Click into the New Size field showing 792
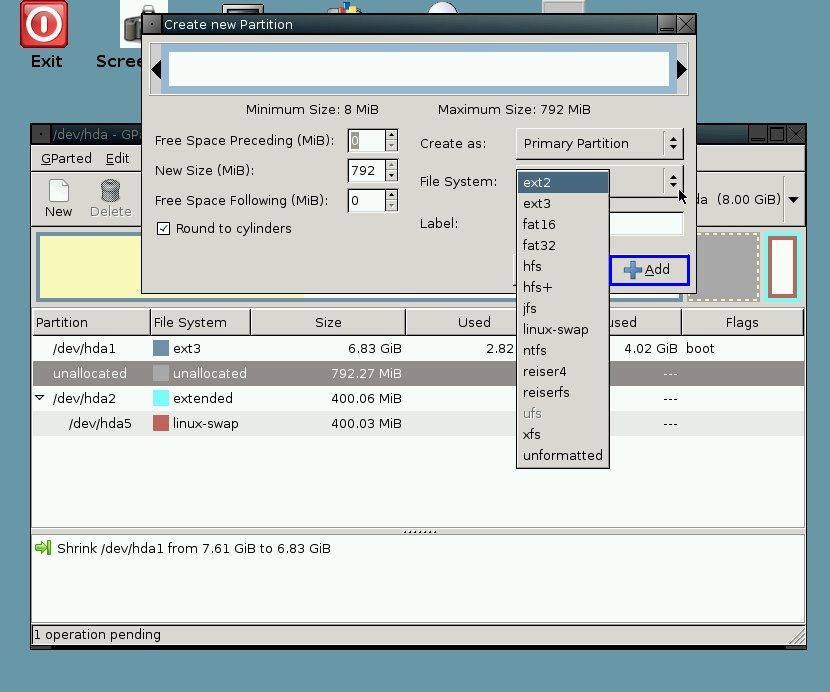Viewport: 830px width, 692px height. coord(366,170)
